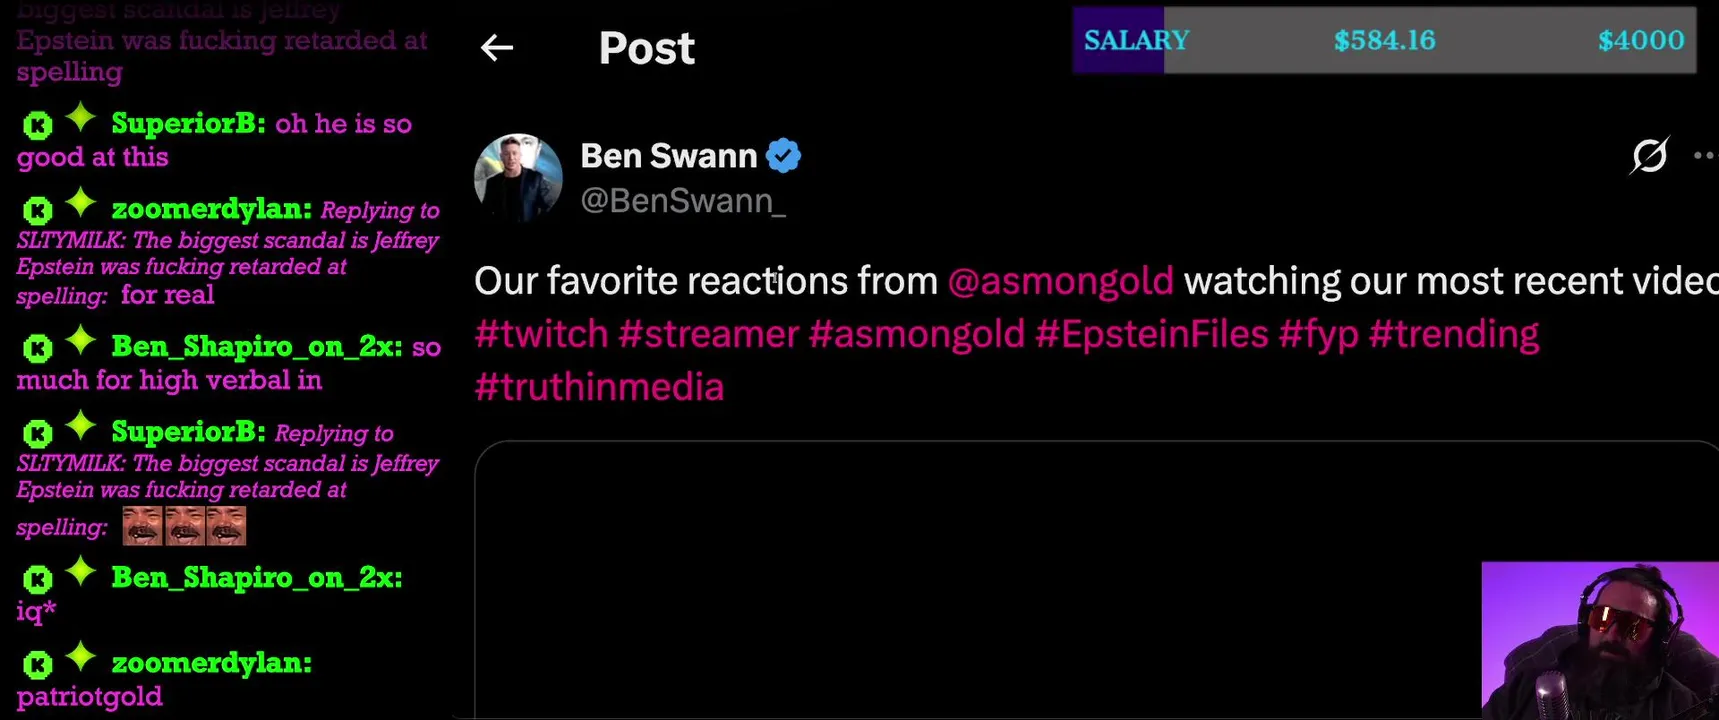The width and height of the screenshot is (1719, 720).
Task: Click the @BenSwann_ handle
Action: point(683,201)
